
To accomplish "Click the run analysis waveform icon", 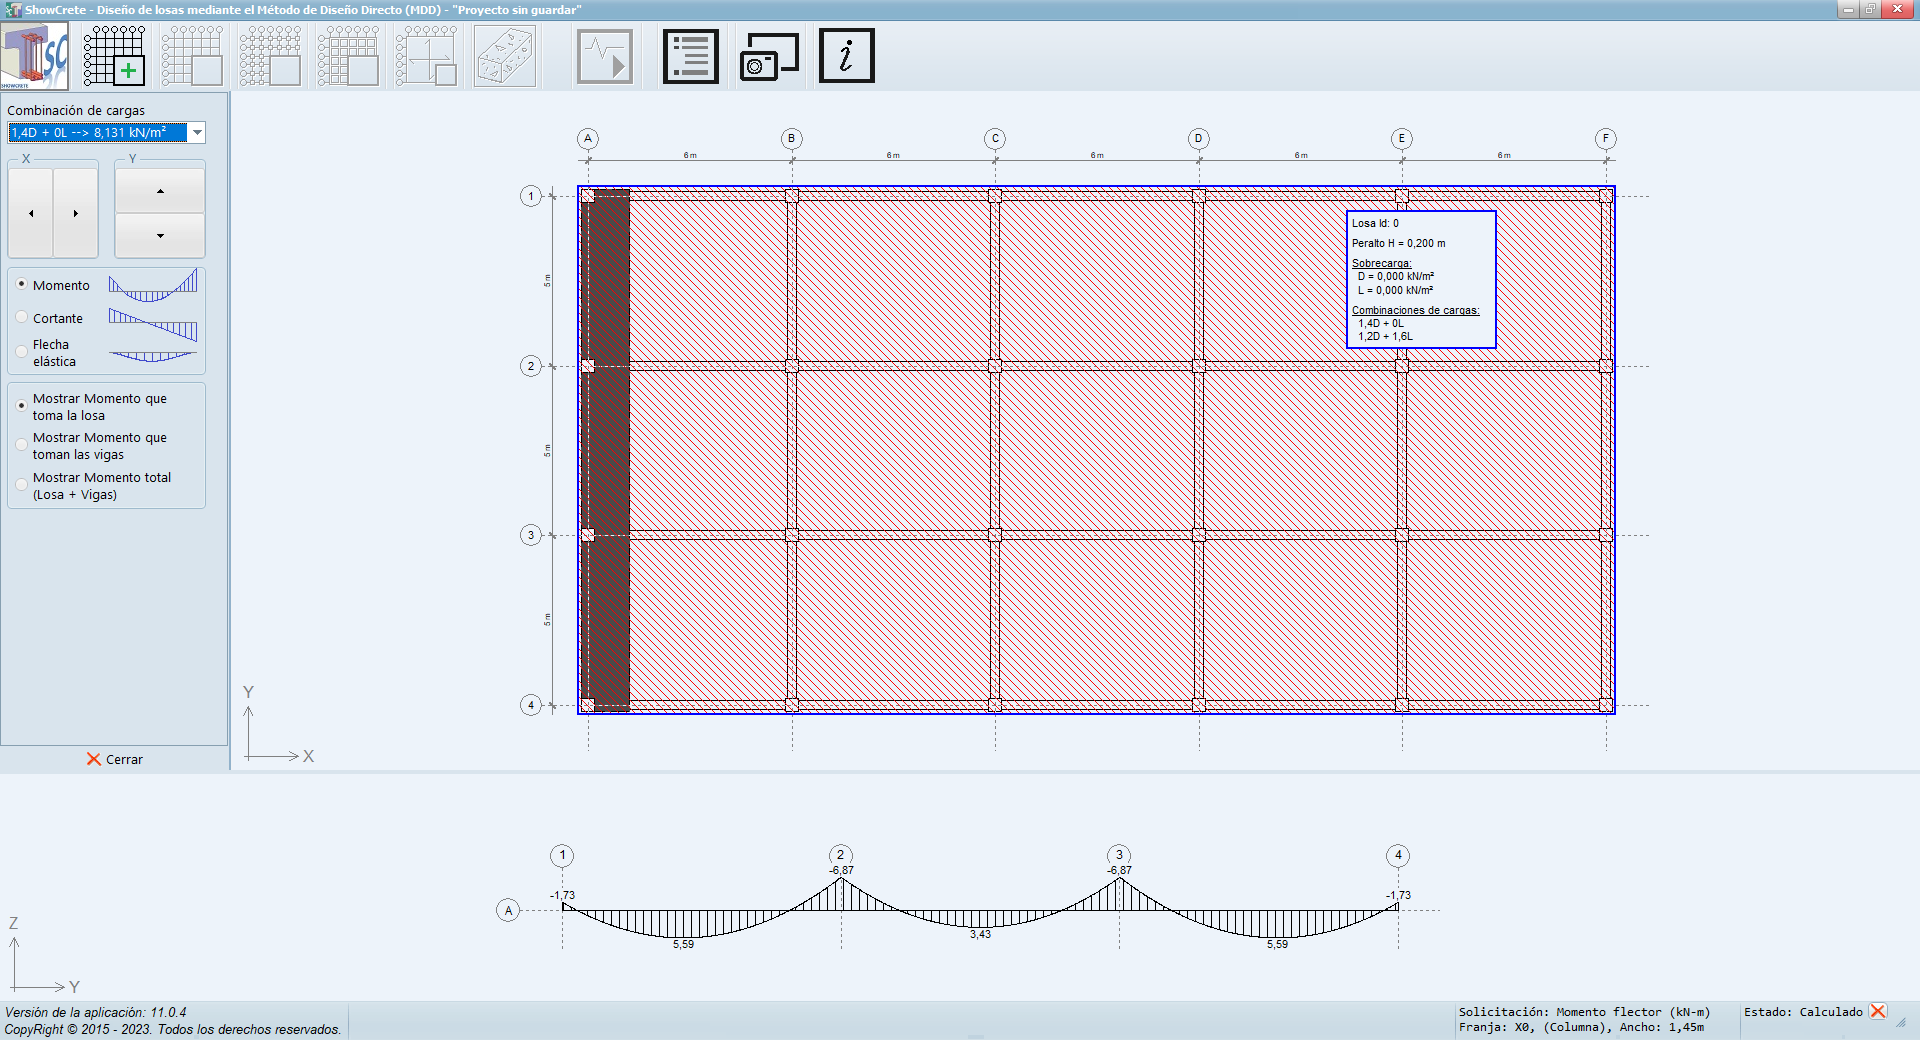I will [x=604, y=56].
